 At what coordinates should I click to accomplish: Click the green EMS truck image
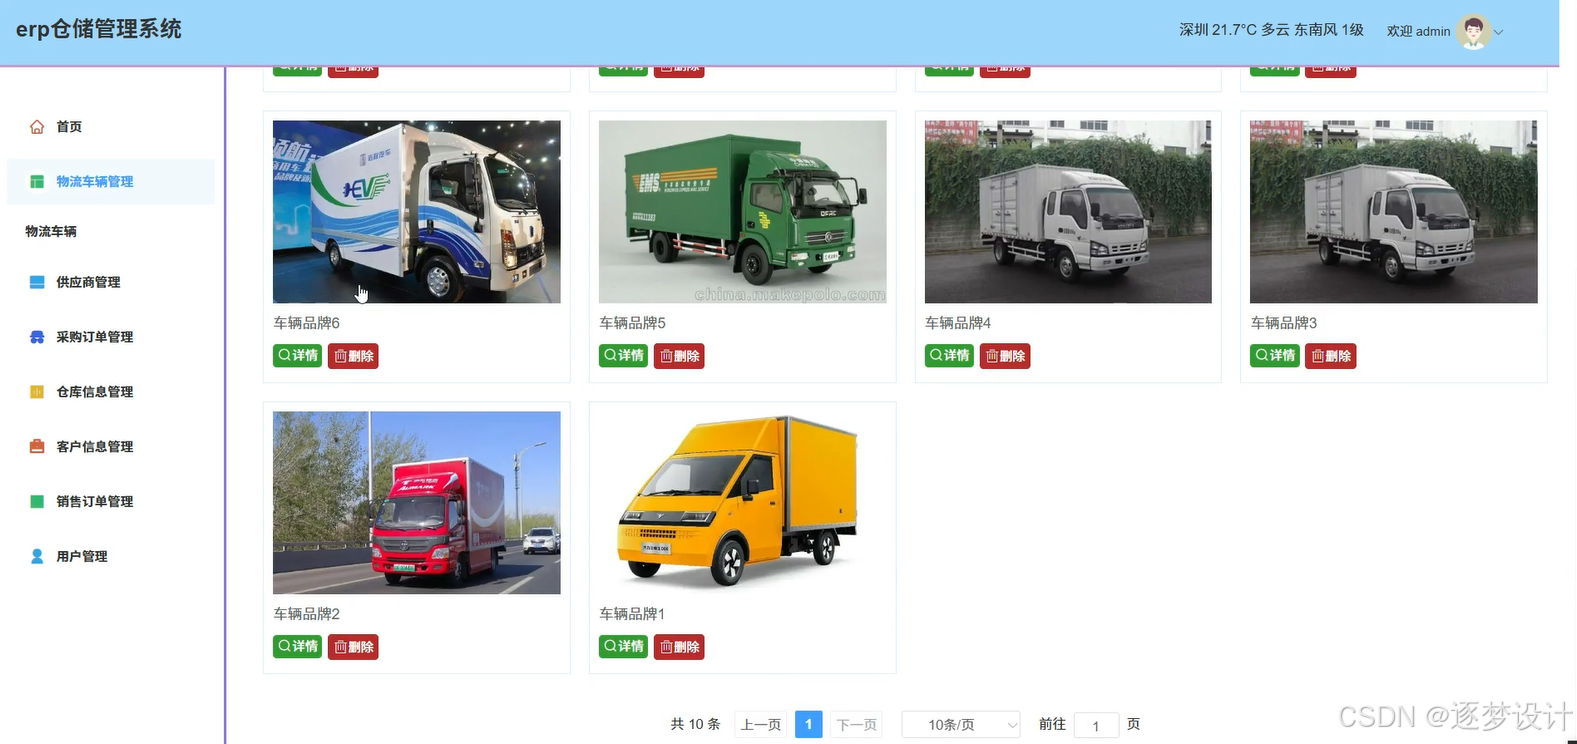(743, 212)
